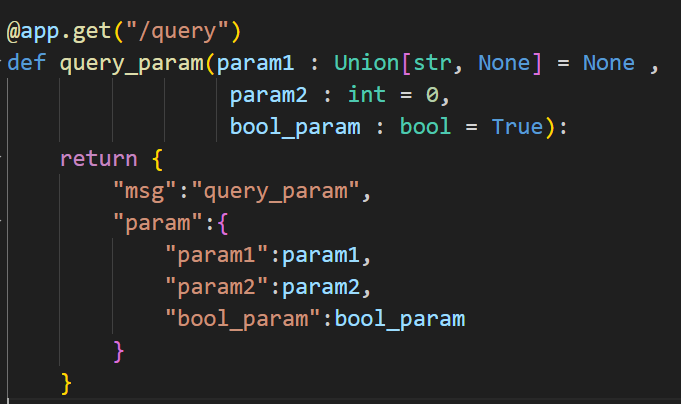Screen dimensions: 681x404
Task: Click the def keyword
Action: (x=26, y=63)
